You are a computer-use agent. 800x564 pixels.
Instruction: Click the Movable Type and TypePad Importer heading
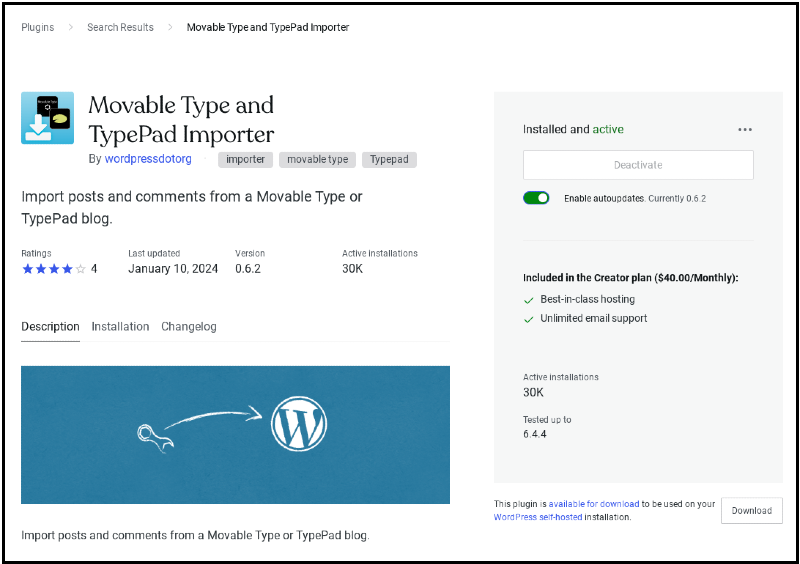point(181,120)
